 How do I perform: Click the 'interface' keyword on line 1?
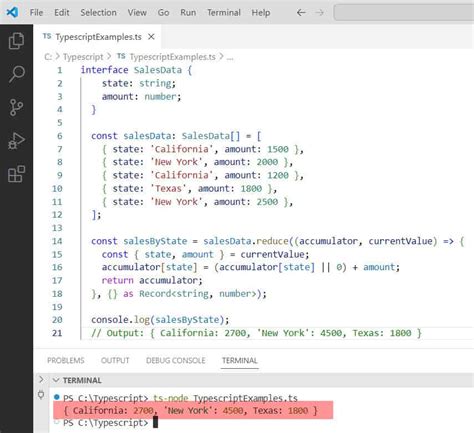(x=104, y=70)
